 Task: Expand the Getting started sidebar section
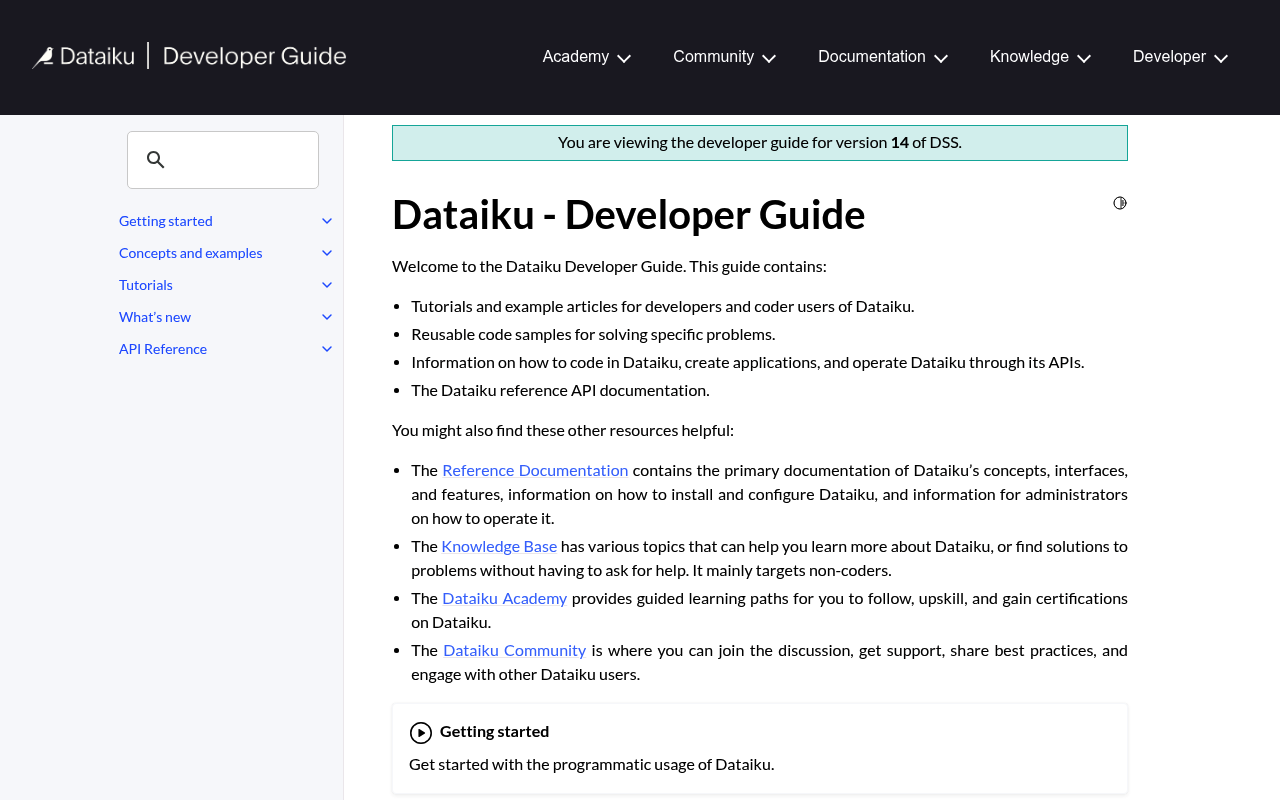click(x=327, y=221)
